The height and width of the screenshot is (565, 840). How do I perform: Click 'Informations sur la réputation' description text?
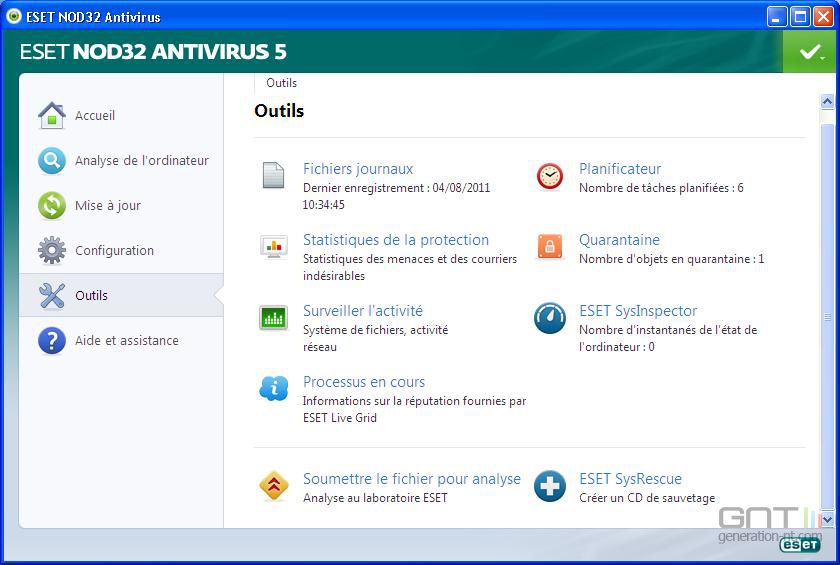[415, 409]
